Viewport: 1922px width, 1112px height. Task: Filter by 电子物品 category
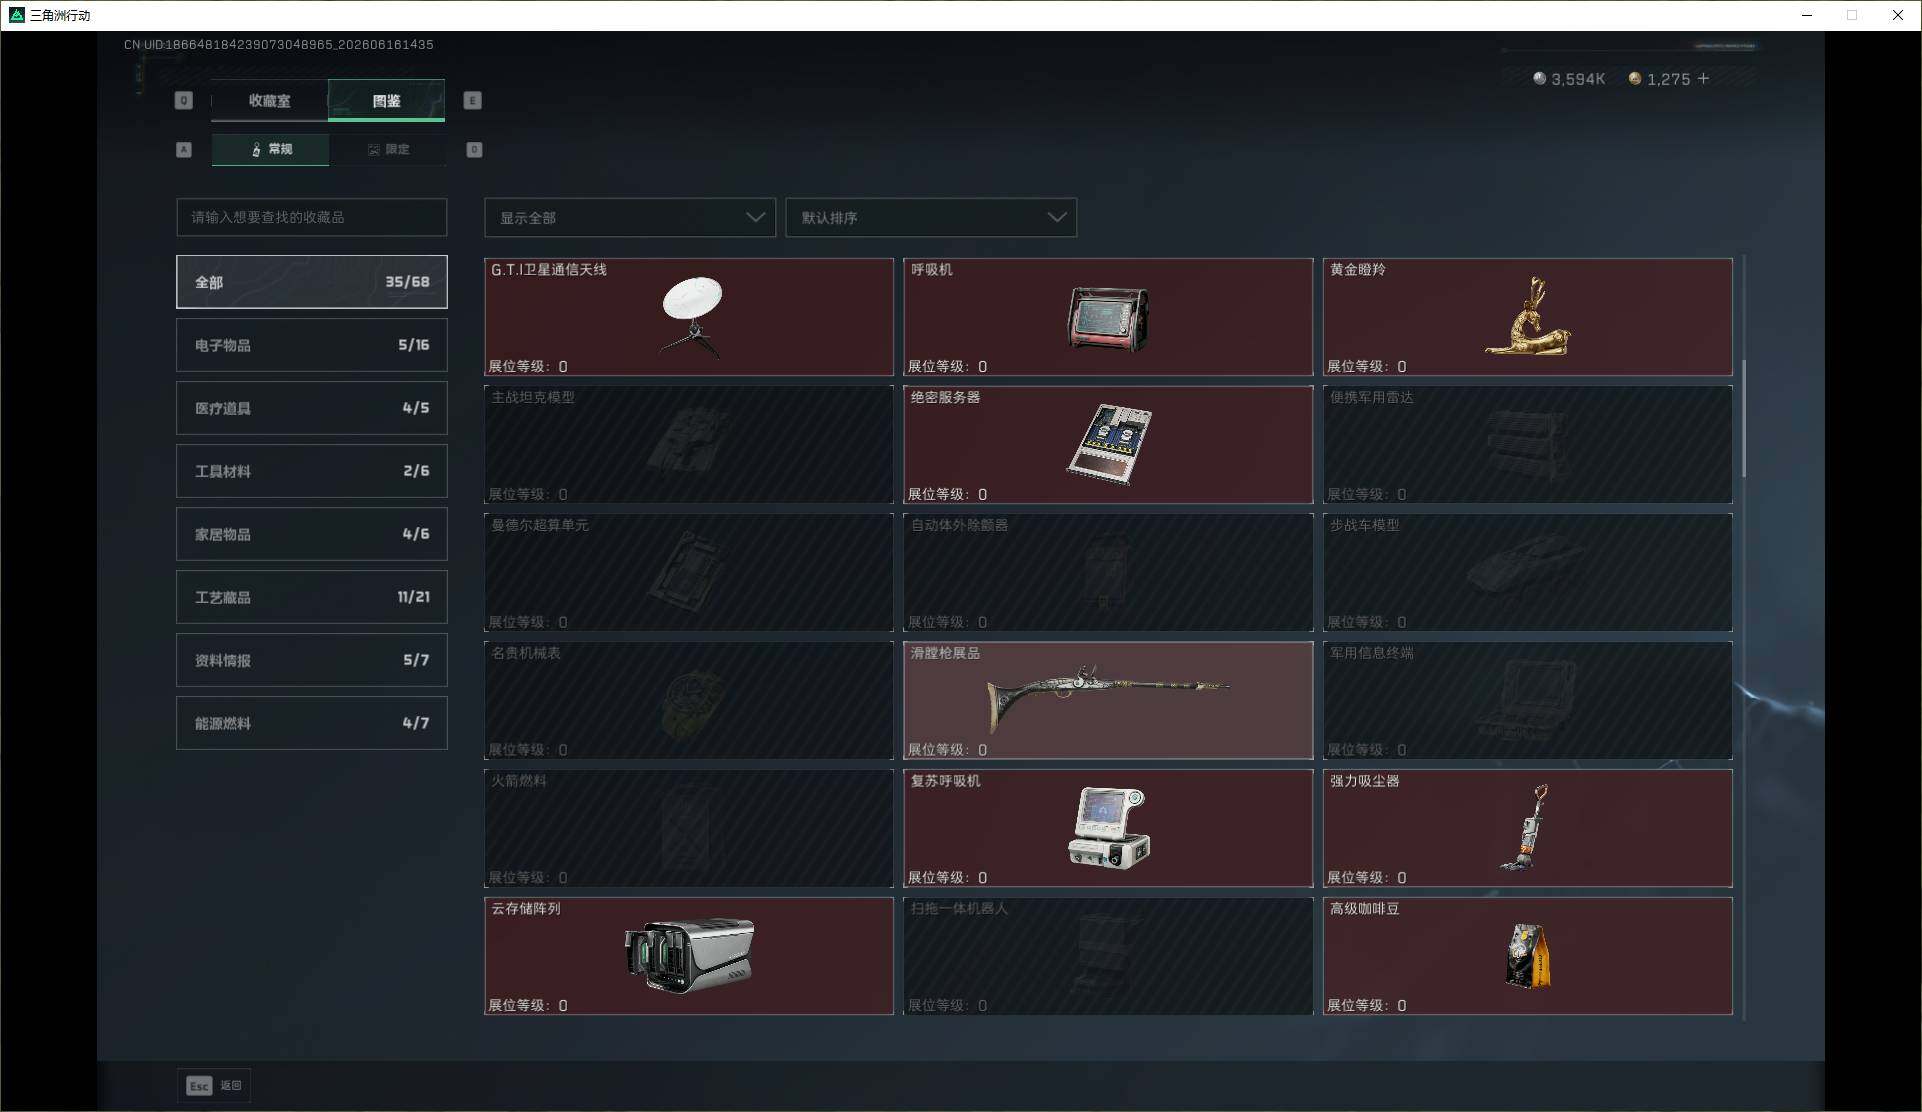coord(312,345)
